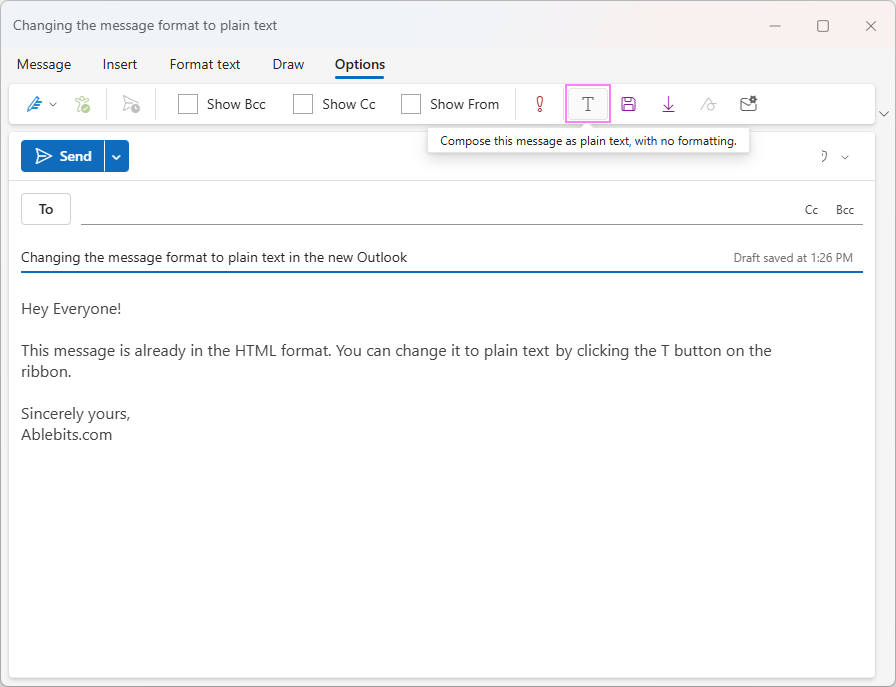Enable the Show Bcc checkbox

[187, 103]
